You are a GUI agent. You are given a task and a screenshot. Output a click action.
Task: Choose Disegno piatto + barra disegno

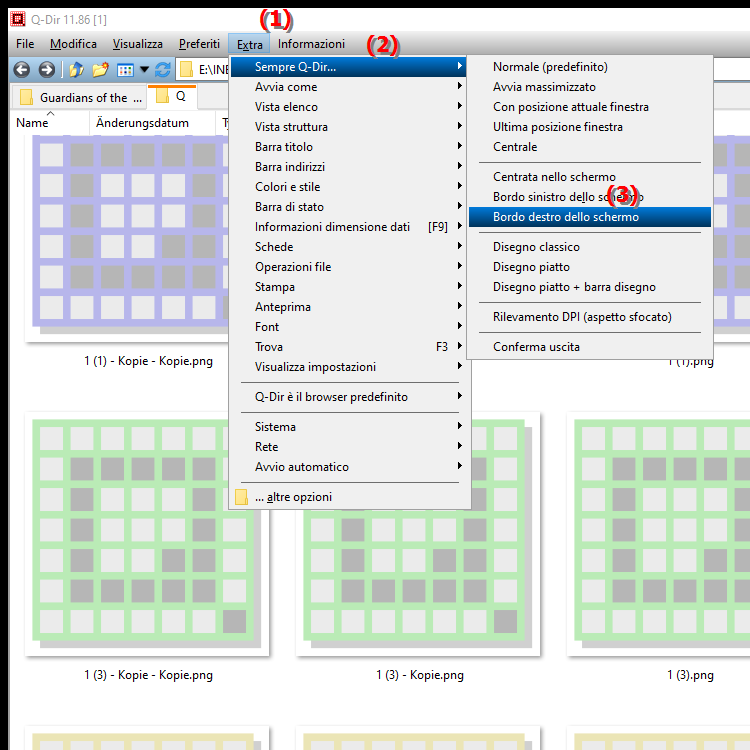point(590,287)
